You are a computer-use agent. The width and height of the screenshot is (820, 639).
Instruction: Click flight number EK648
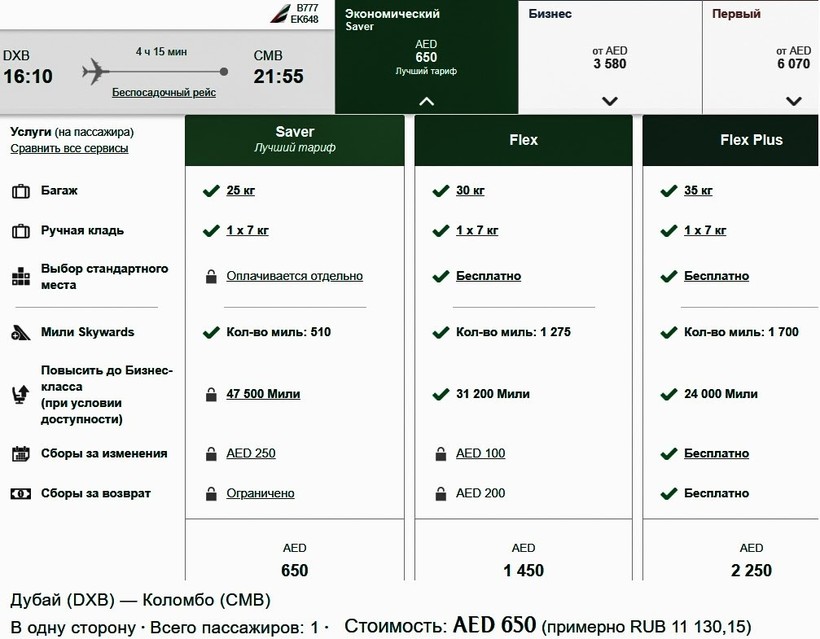coord(304,19)
